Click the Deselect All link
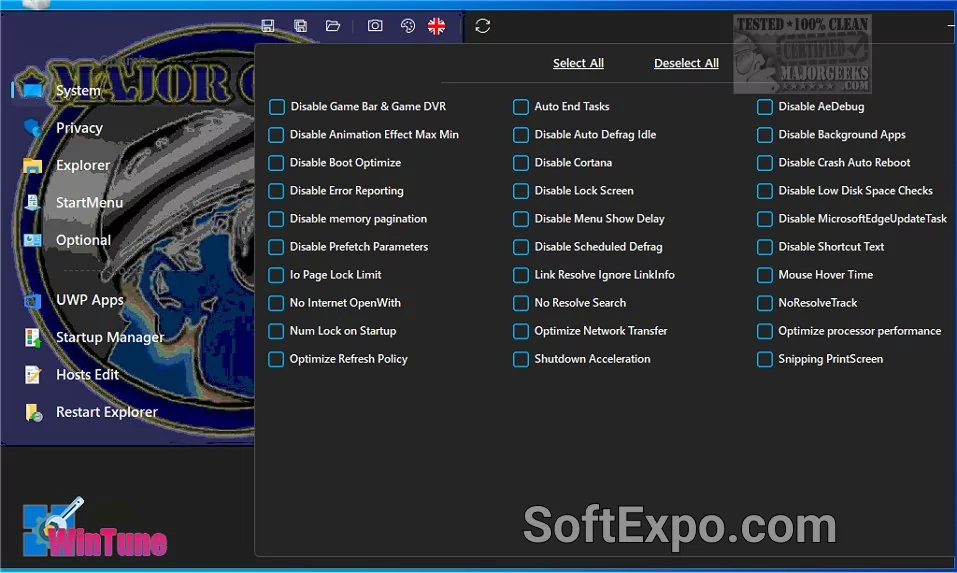 point(686,63)
